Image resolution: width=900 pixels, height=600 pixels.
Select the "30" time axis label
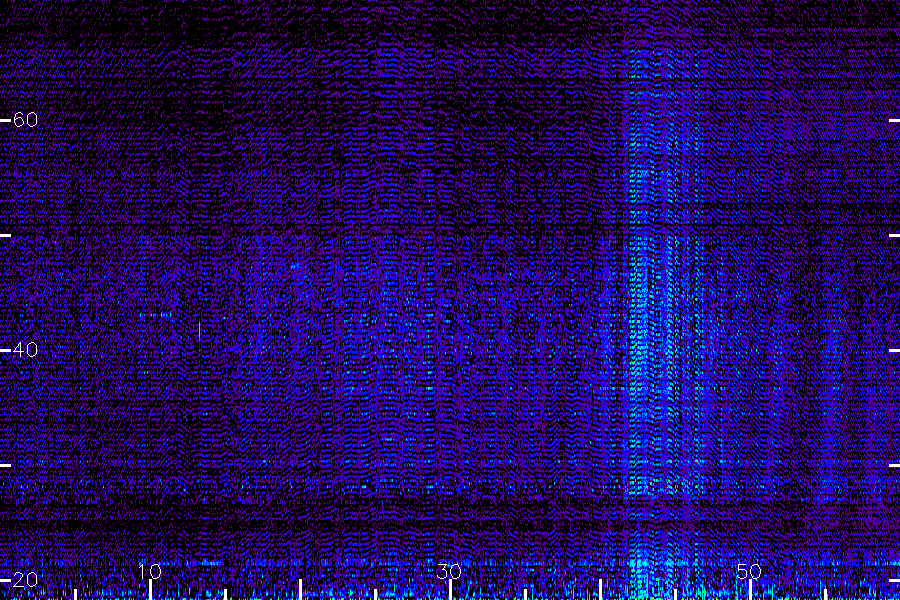pos(449,571)
